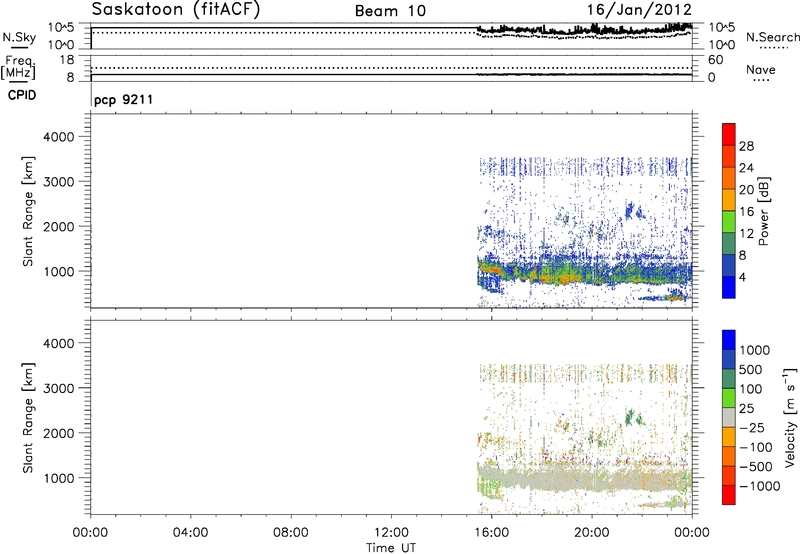The image size is (800, 554).
Task: Click the '04:00' time tick label
Action: click(190, 533)
